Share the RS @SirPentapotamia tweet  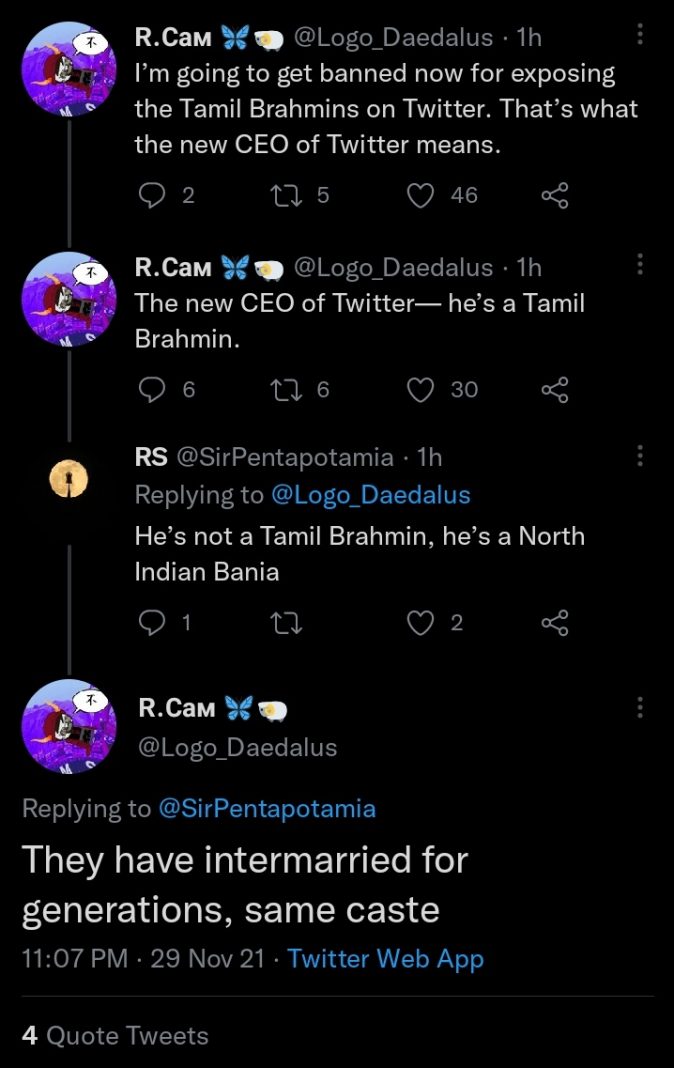[555, 623]
